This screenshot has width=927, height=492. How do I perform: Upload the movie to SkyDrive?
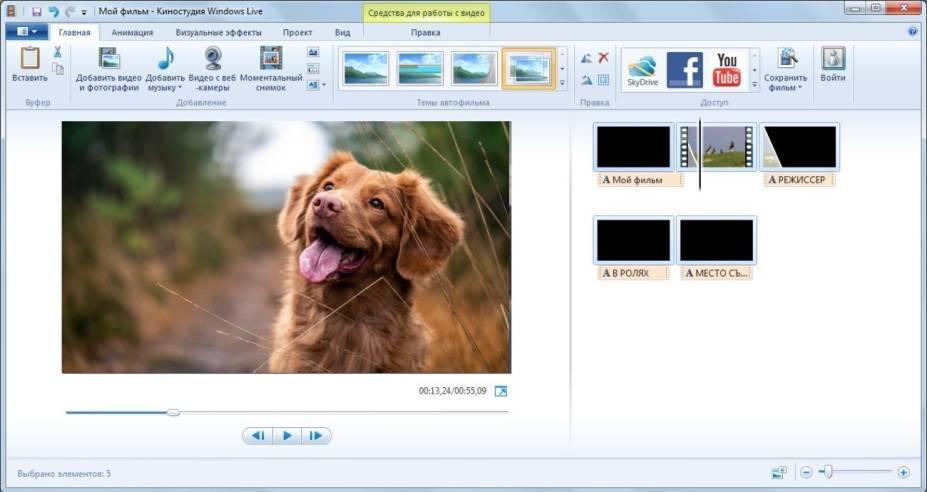(641, 69)
